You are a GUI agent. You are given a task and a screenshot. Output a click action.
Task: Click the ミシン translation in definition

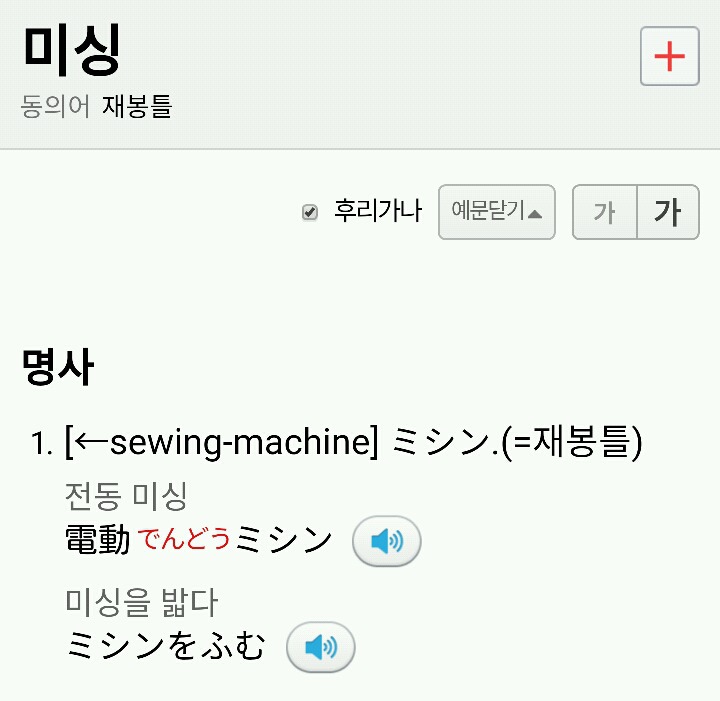(x=442, y=441)
